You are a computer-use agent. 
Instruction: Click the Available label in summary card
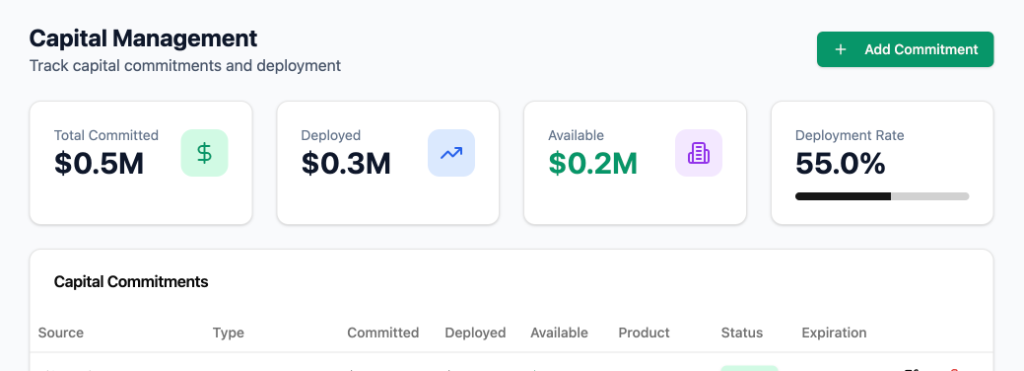pyautogui.click(x=576, y=135)
